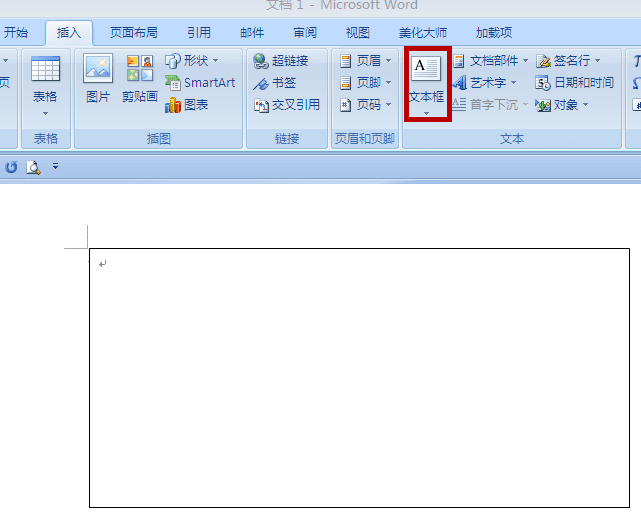Open the 邮件 tab
641x519 pixels.
click(252, 32)
